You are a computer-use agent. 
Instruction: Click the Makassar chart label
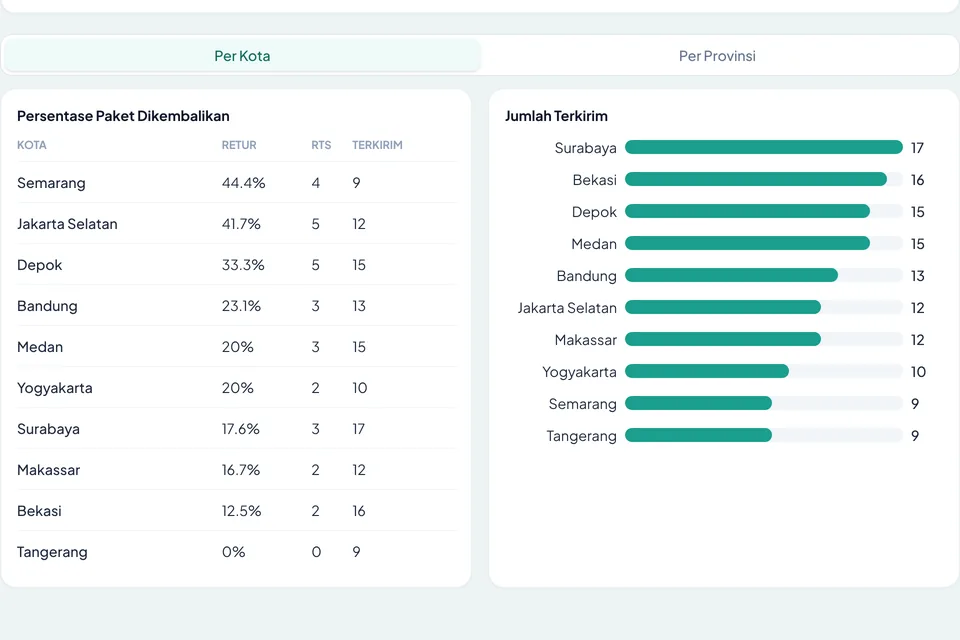coord(585,340)
